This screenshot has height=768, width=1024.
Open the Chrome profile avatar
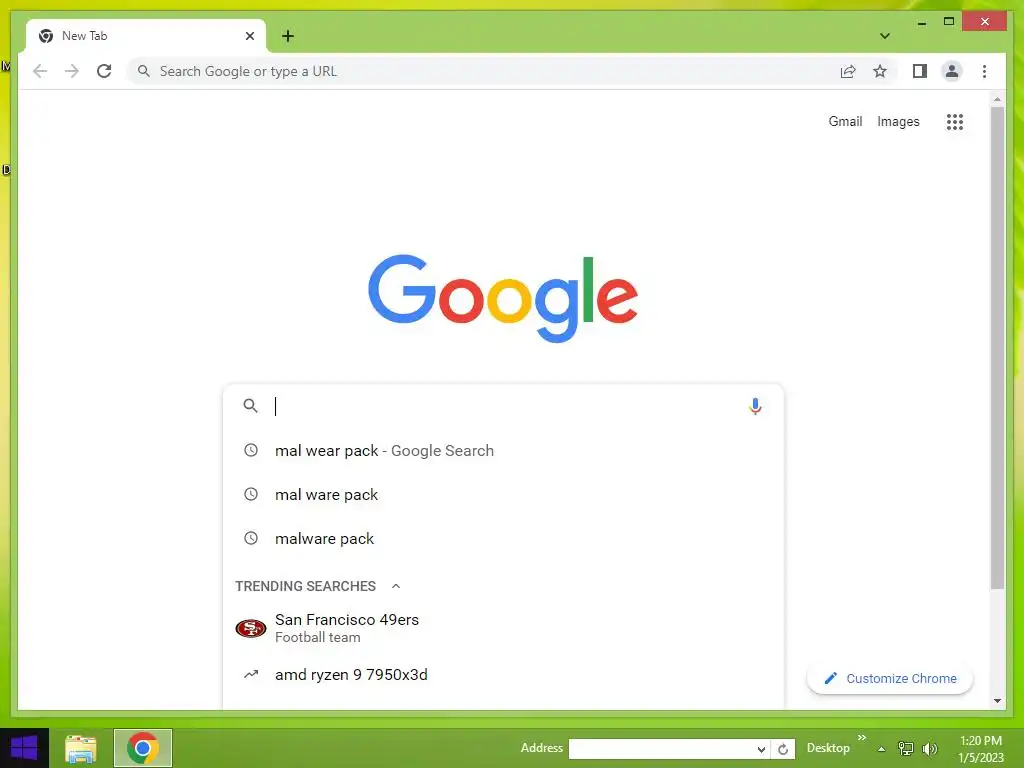click(952, 71)
